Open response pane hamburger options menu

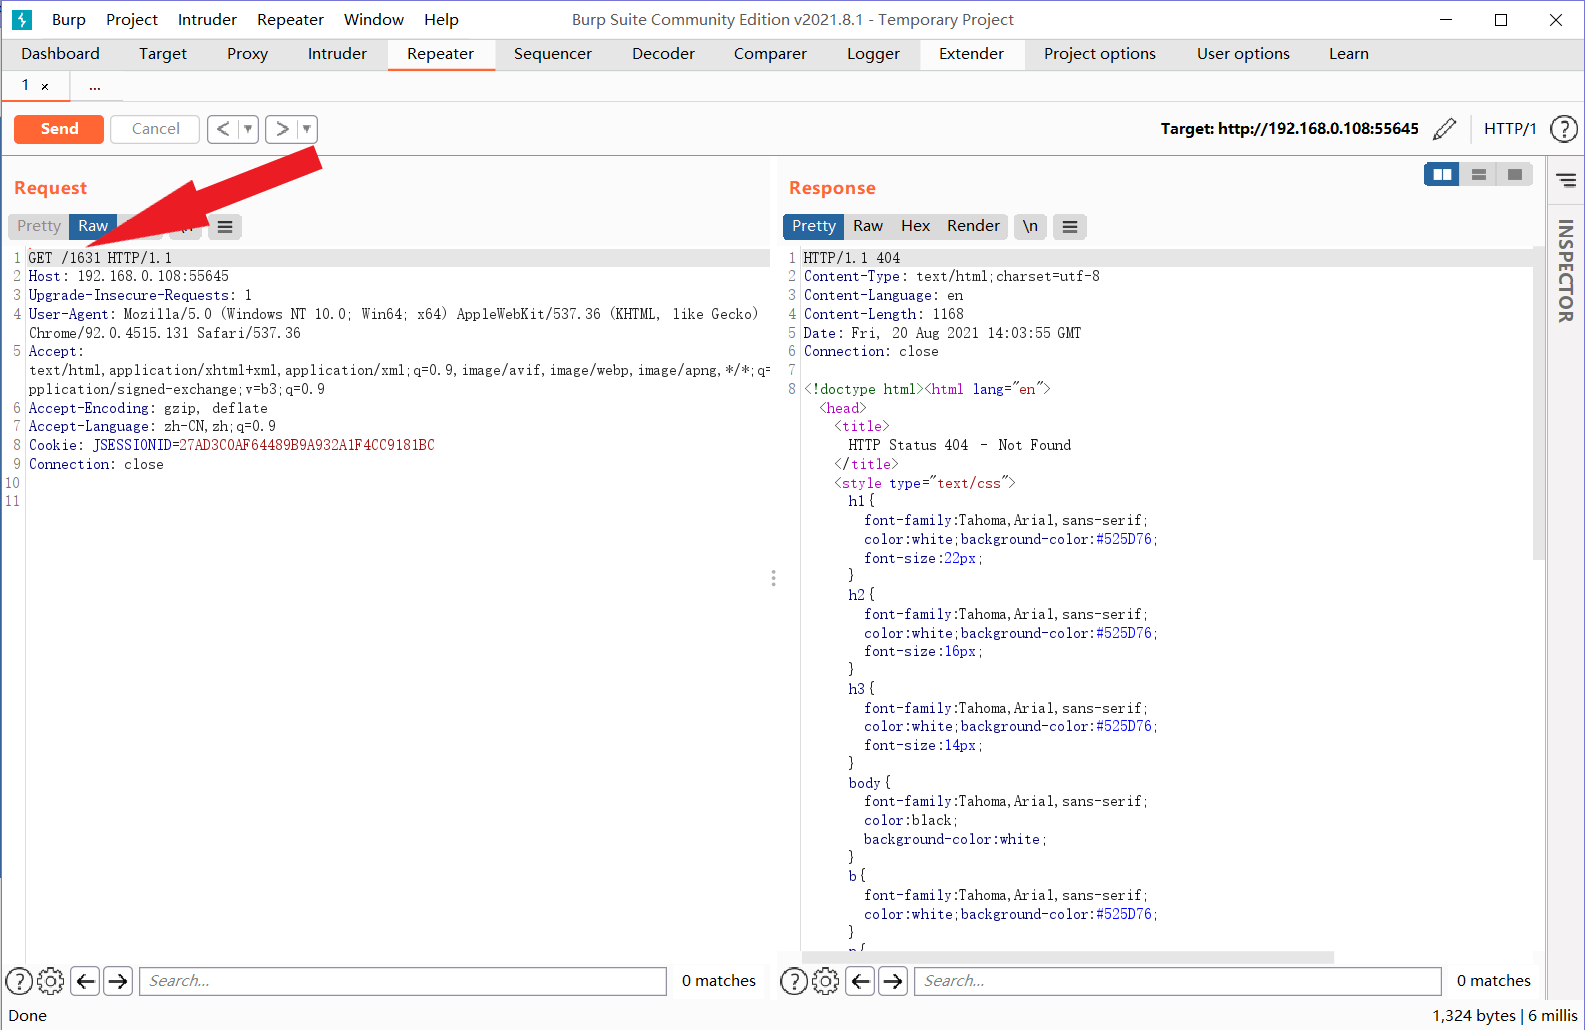[x=1069, y=227]
